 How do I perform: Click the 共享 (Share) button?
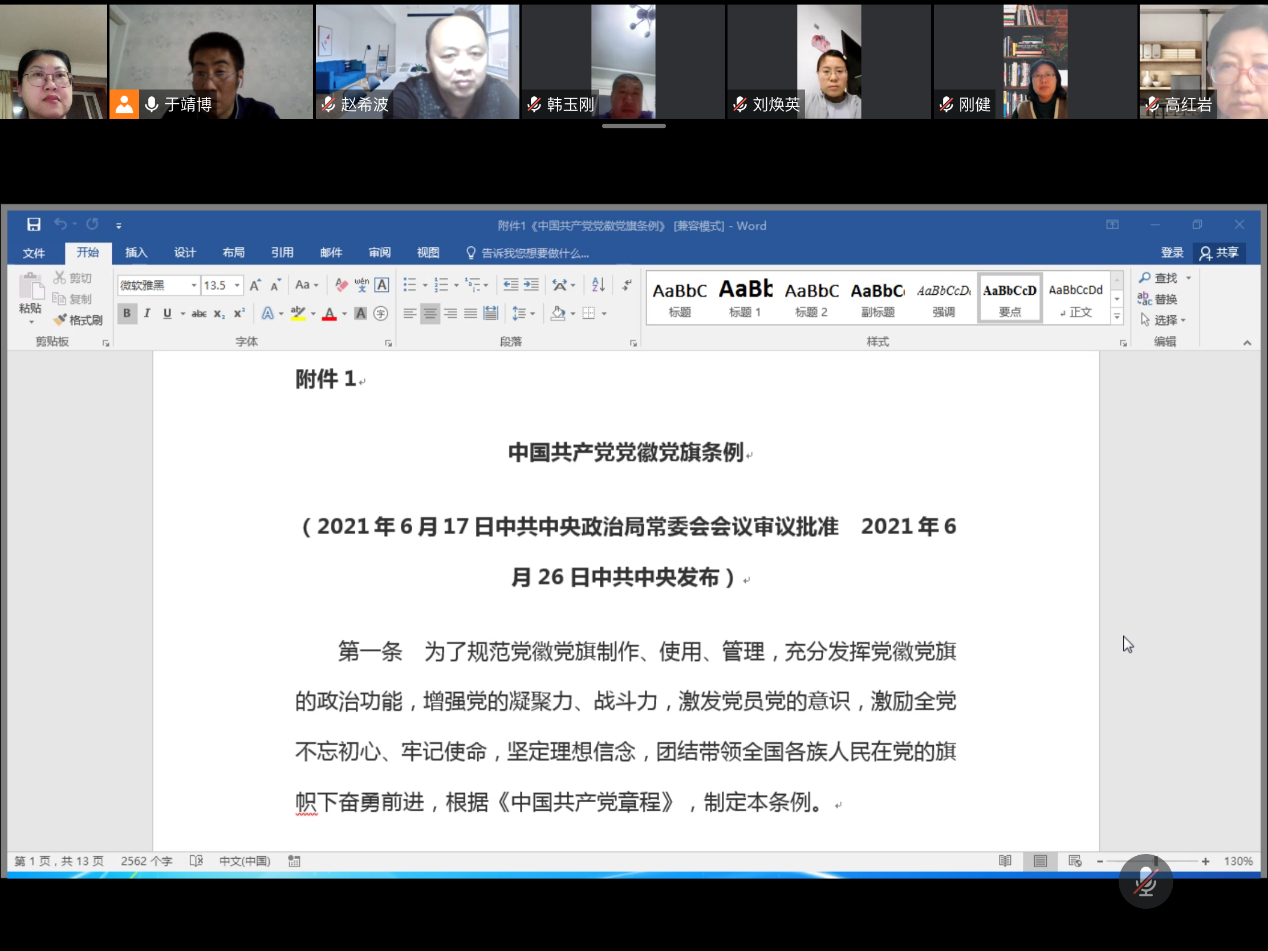[1219, 253]
